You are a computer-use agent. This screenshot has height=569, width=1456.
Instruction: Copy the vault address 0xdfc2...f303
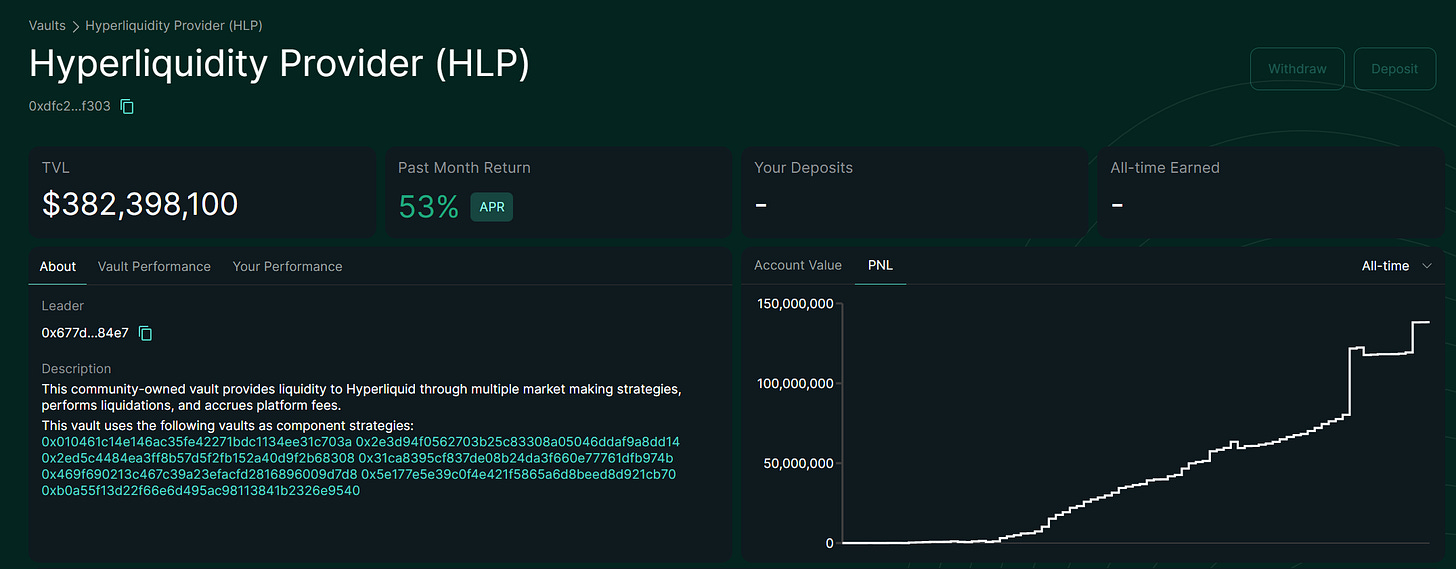click(x=127, y=106)
